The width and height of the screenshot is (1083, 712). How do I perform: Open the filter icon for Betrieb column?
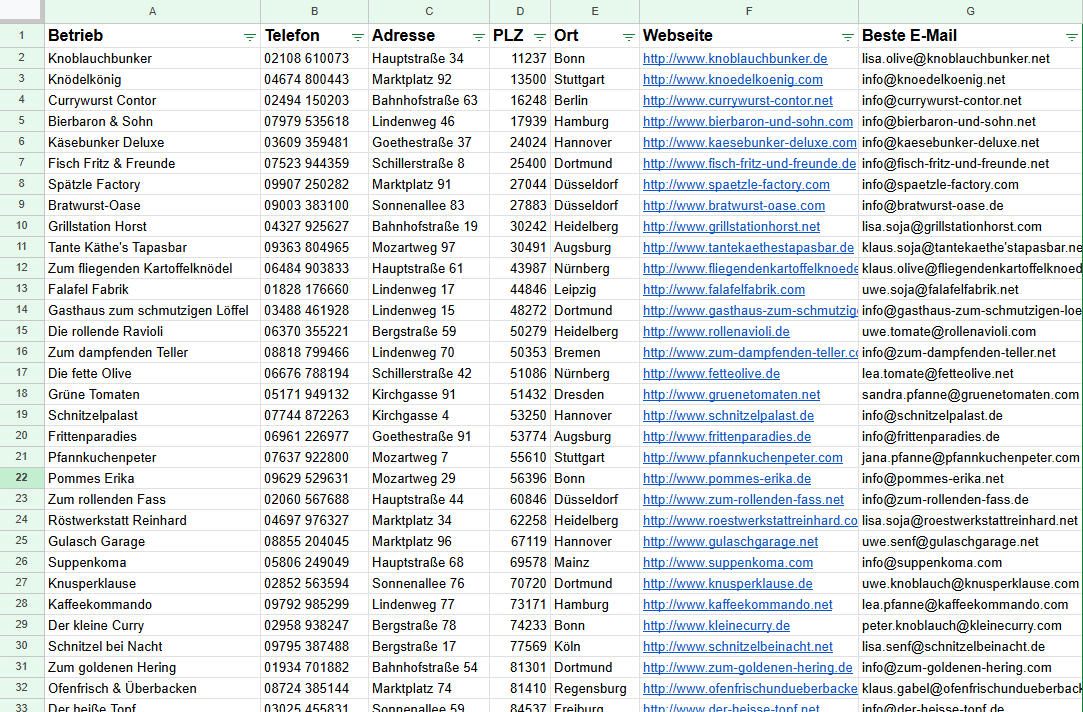tap(249, 36)
